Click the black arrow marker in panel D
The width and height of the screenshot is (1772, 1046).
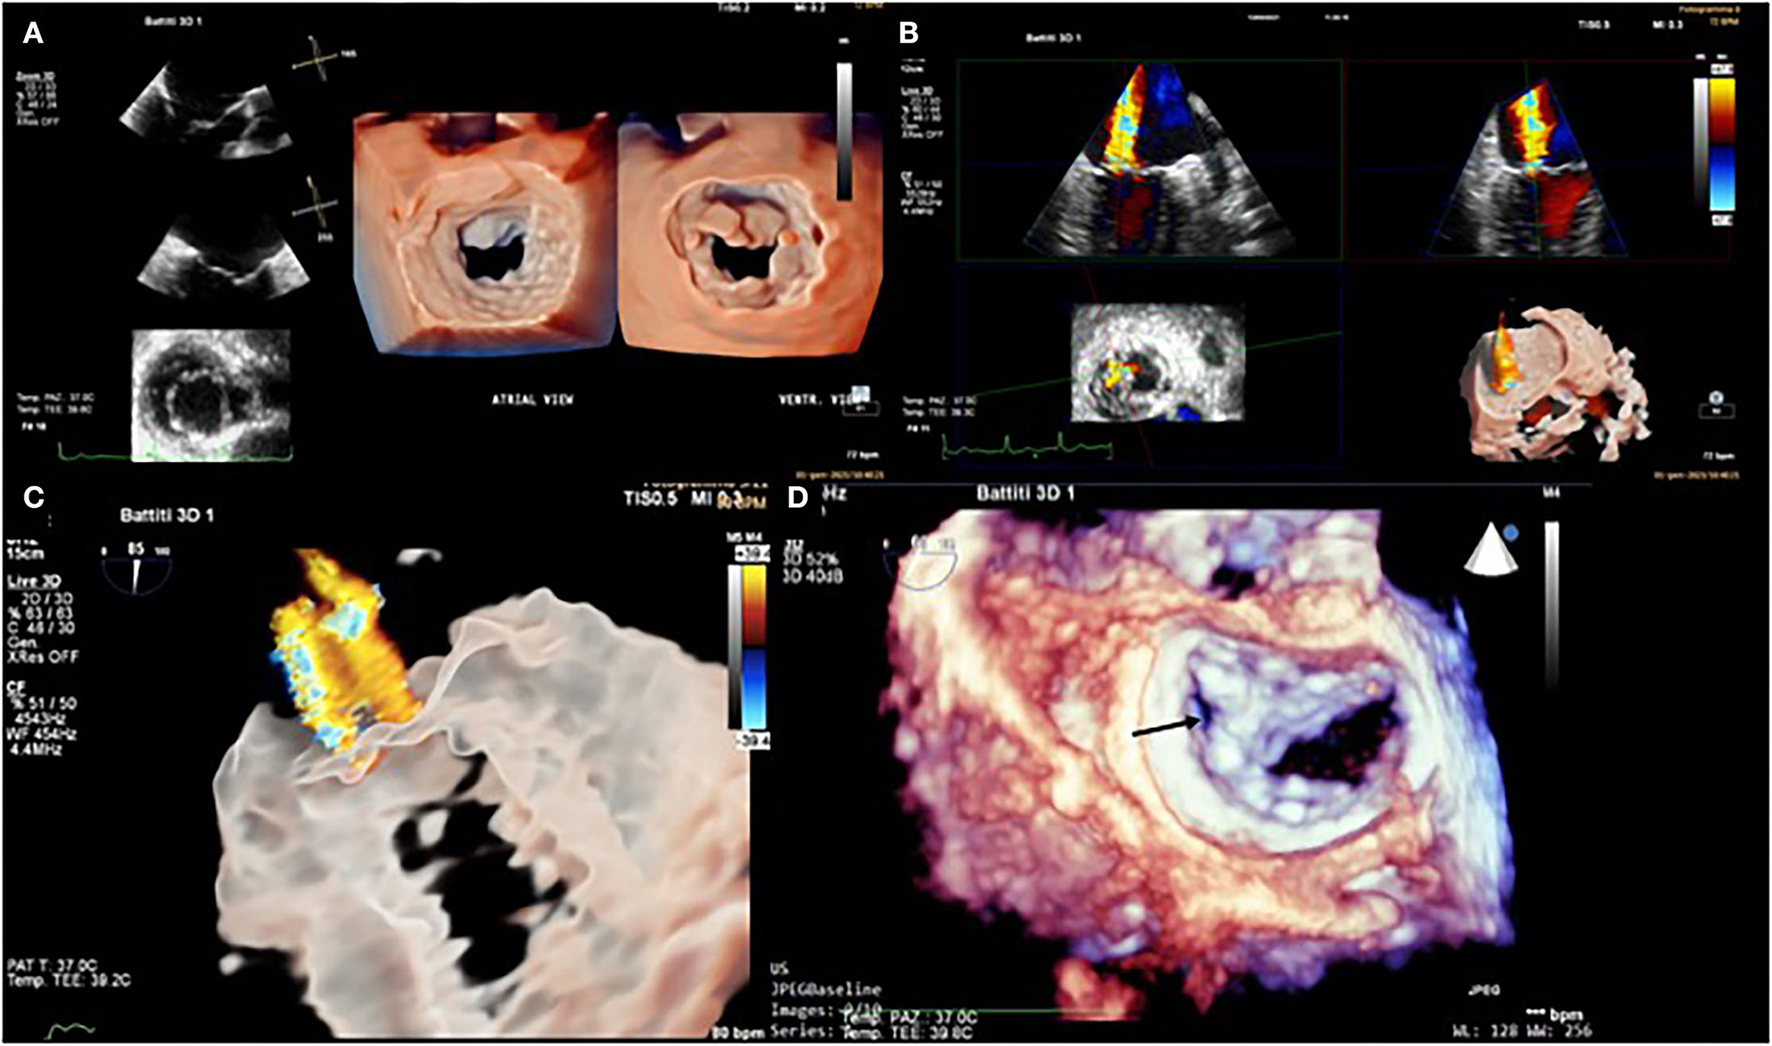pos(1168,725)
